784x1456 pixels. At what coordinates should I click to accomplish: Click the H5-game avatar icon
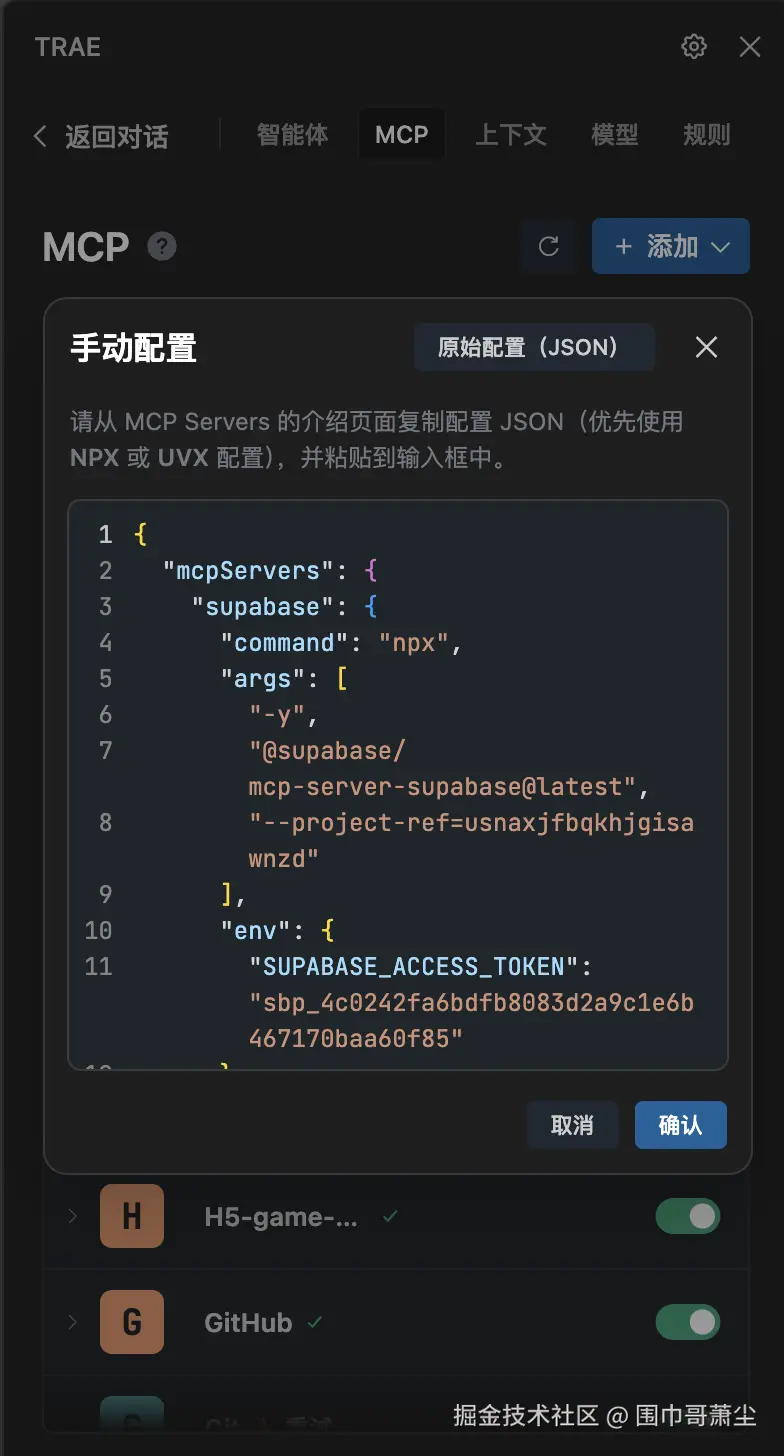pyautogui.click(x=132, y=1216)
